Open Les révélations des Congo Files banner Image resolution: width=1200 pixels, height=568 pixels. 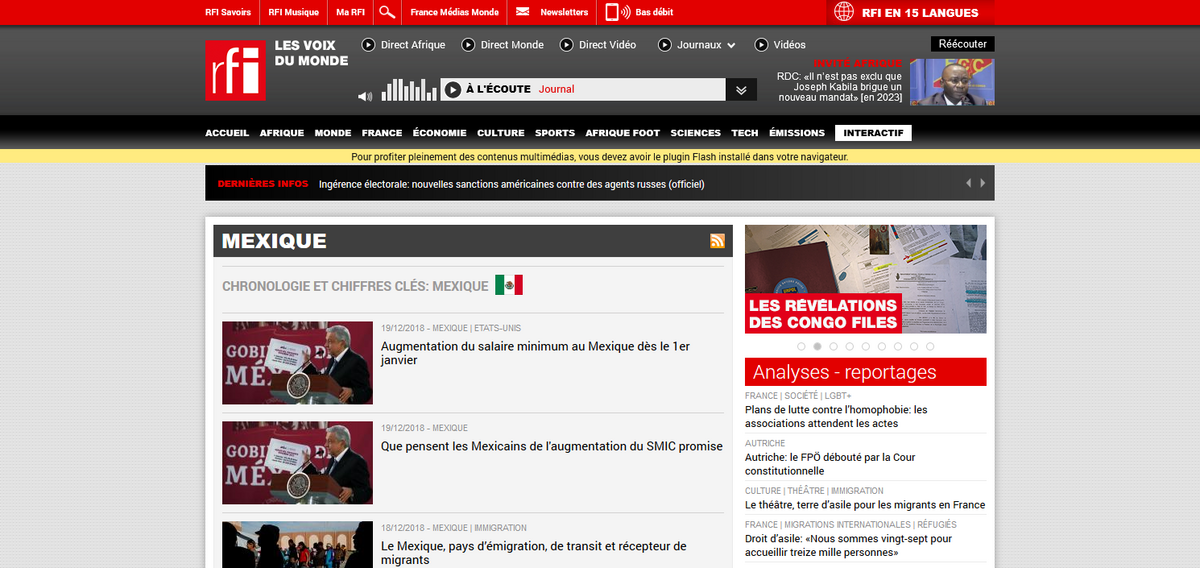(x=866, y=279)
